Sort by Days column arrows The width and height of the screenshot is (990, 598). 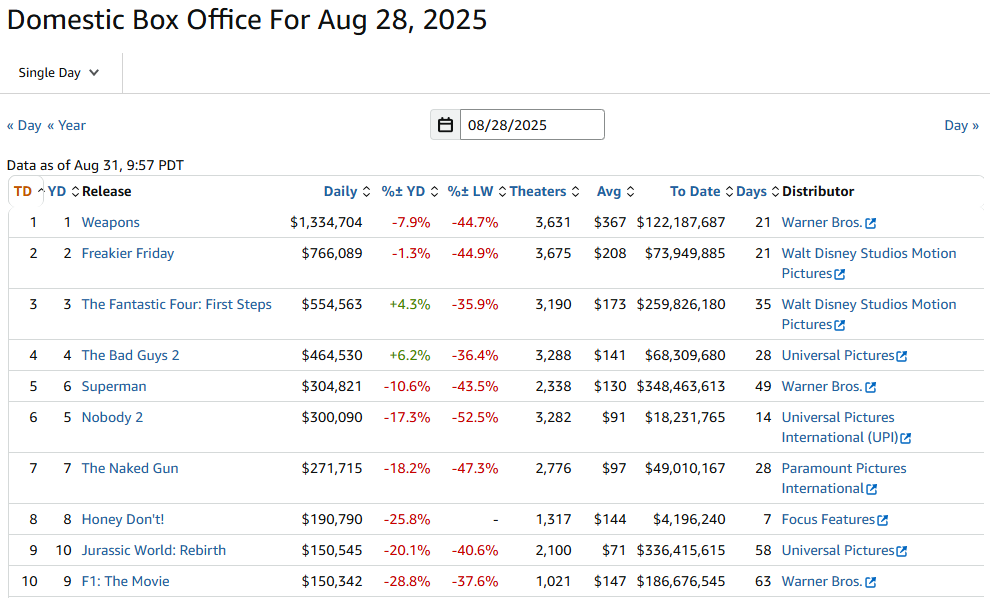tap(775, 191)
